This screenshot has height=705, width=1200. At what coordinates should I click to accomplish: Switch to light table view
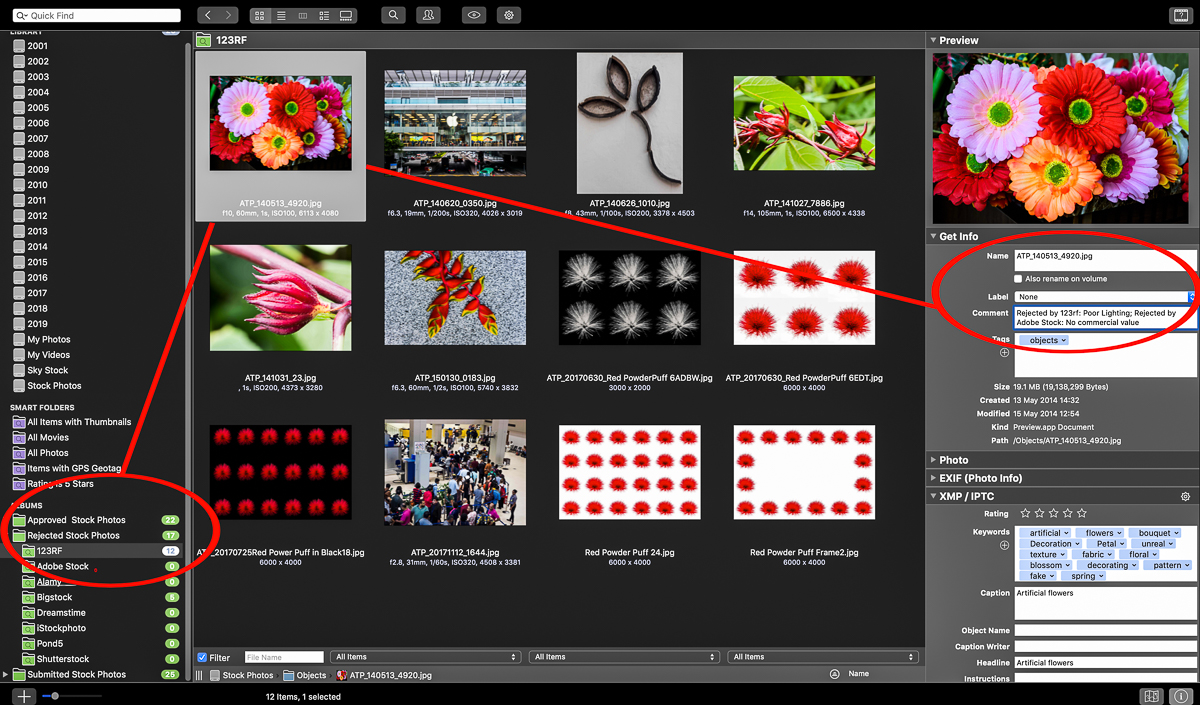point(347,16)
